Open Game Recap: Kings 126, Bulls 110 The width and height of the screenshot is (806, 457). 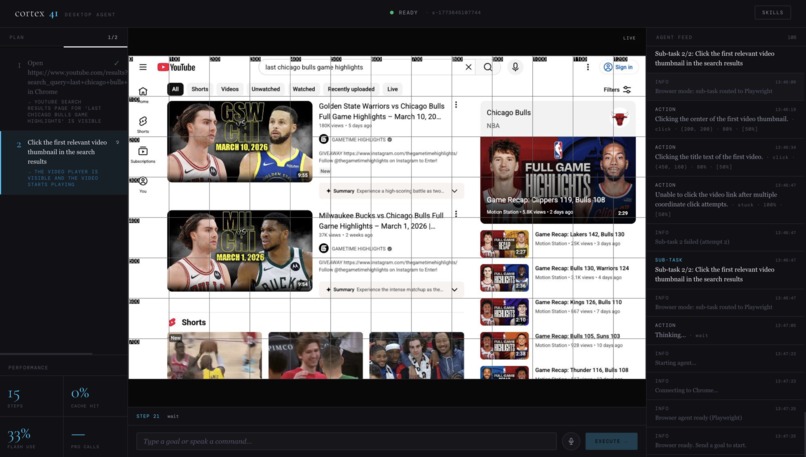pos(578,302)
